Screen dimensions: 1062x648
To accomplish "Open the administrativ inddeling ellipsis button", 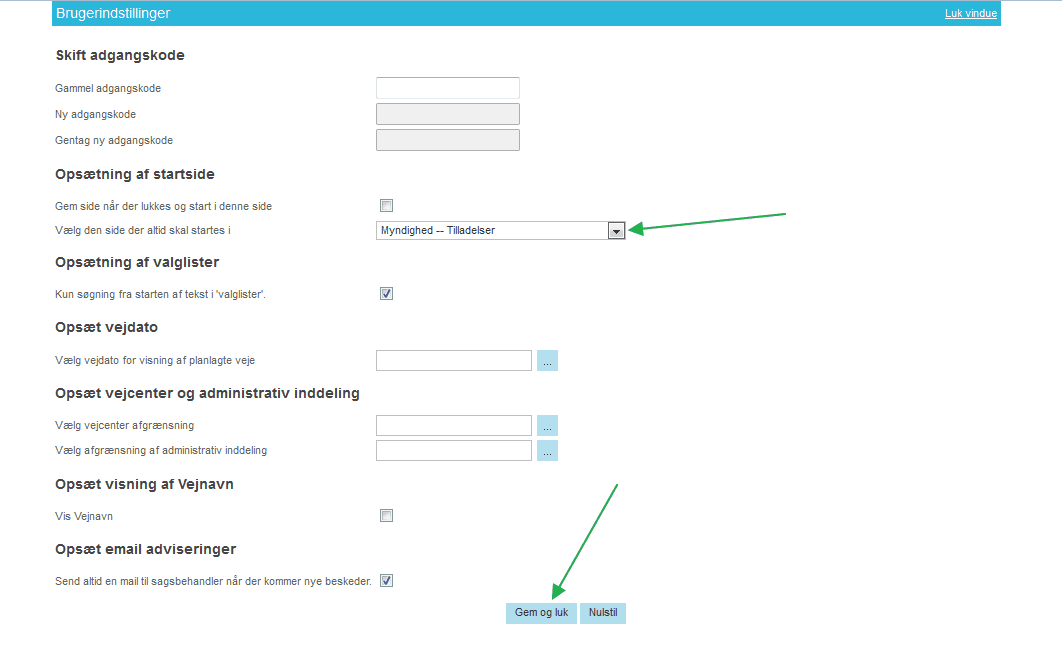I will point(547,451).
